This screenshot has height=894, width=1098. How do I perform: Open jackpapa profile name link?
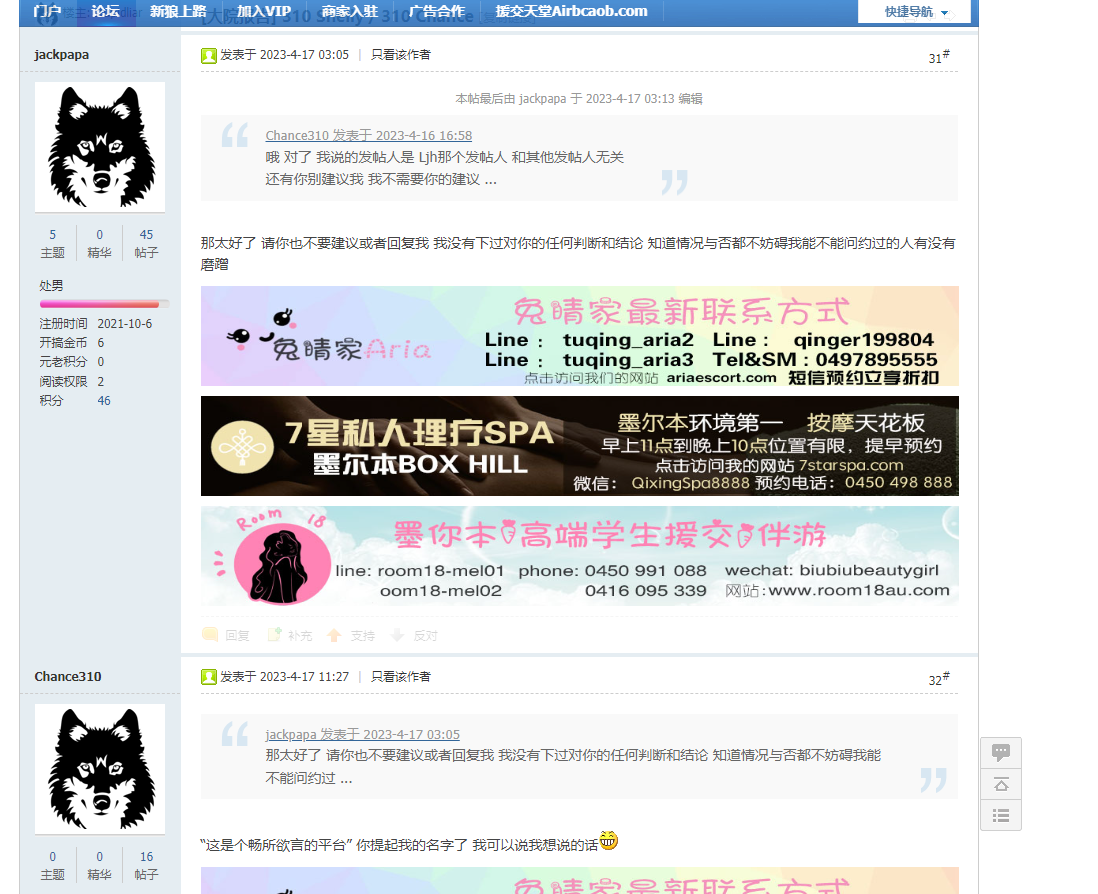pyautogui.click(x=62, y=55)
